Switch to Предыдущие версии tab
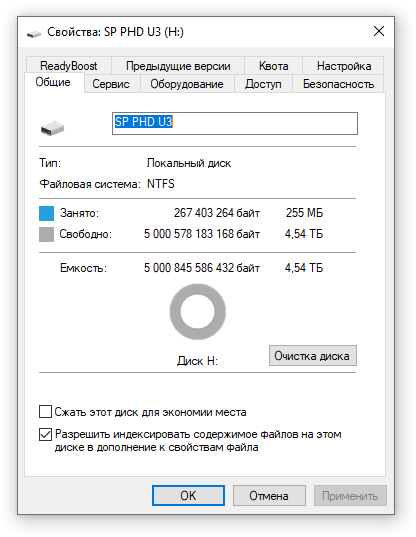The image size is (416, 537). click(x=178, y=66)
